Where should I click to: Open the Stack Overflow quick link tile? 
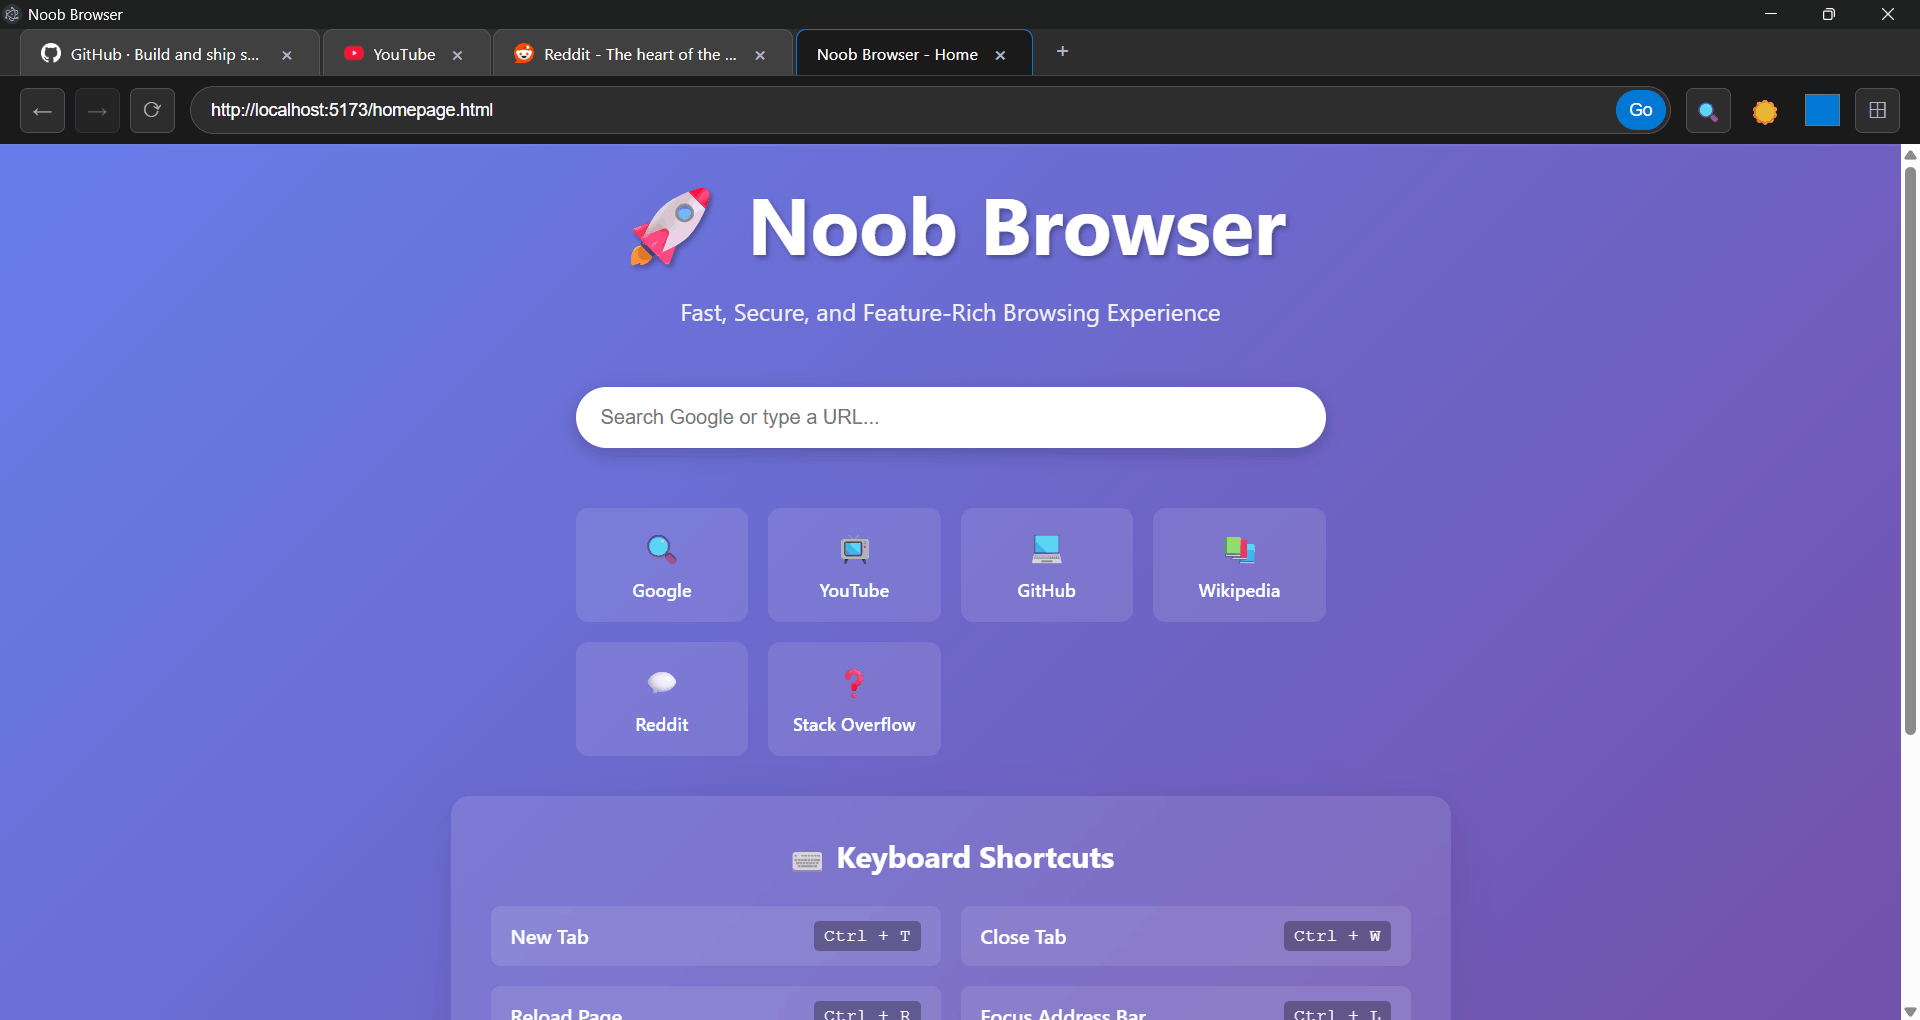pyautogui.click(x=854, y=699)
